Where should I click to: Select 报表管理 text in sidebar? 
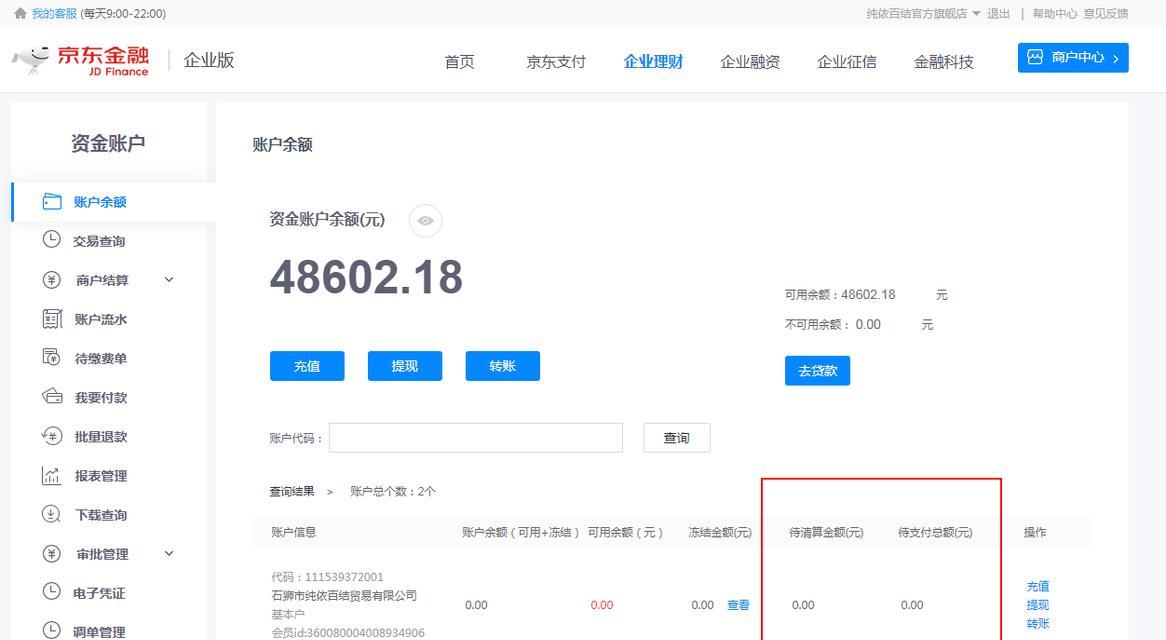[x=100, y=476]
